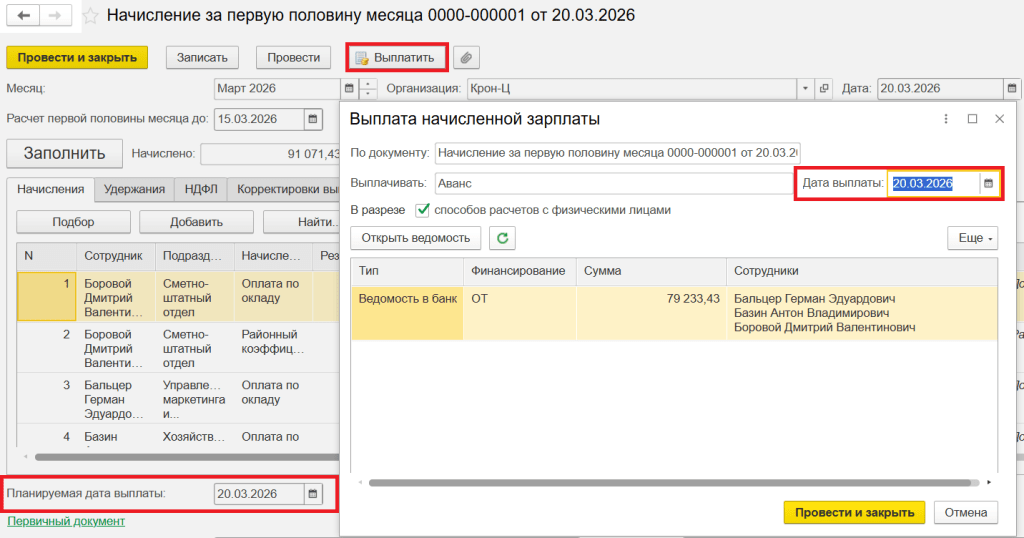Open the Еще dropdown menu
Image resolution: width=1024 pixels, height=538 pixels.
(x=972, y=238)
